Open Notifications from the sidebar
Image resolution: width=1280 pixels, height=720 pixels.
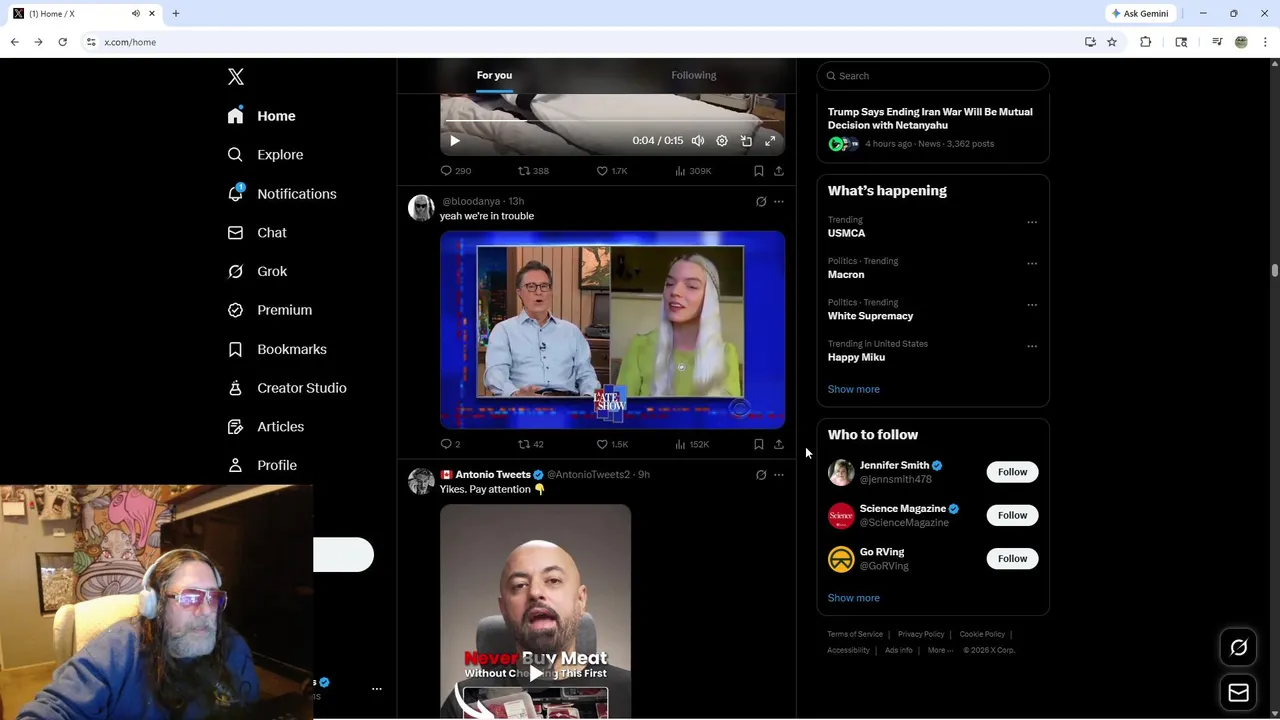point(281,194)
